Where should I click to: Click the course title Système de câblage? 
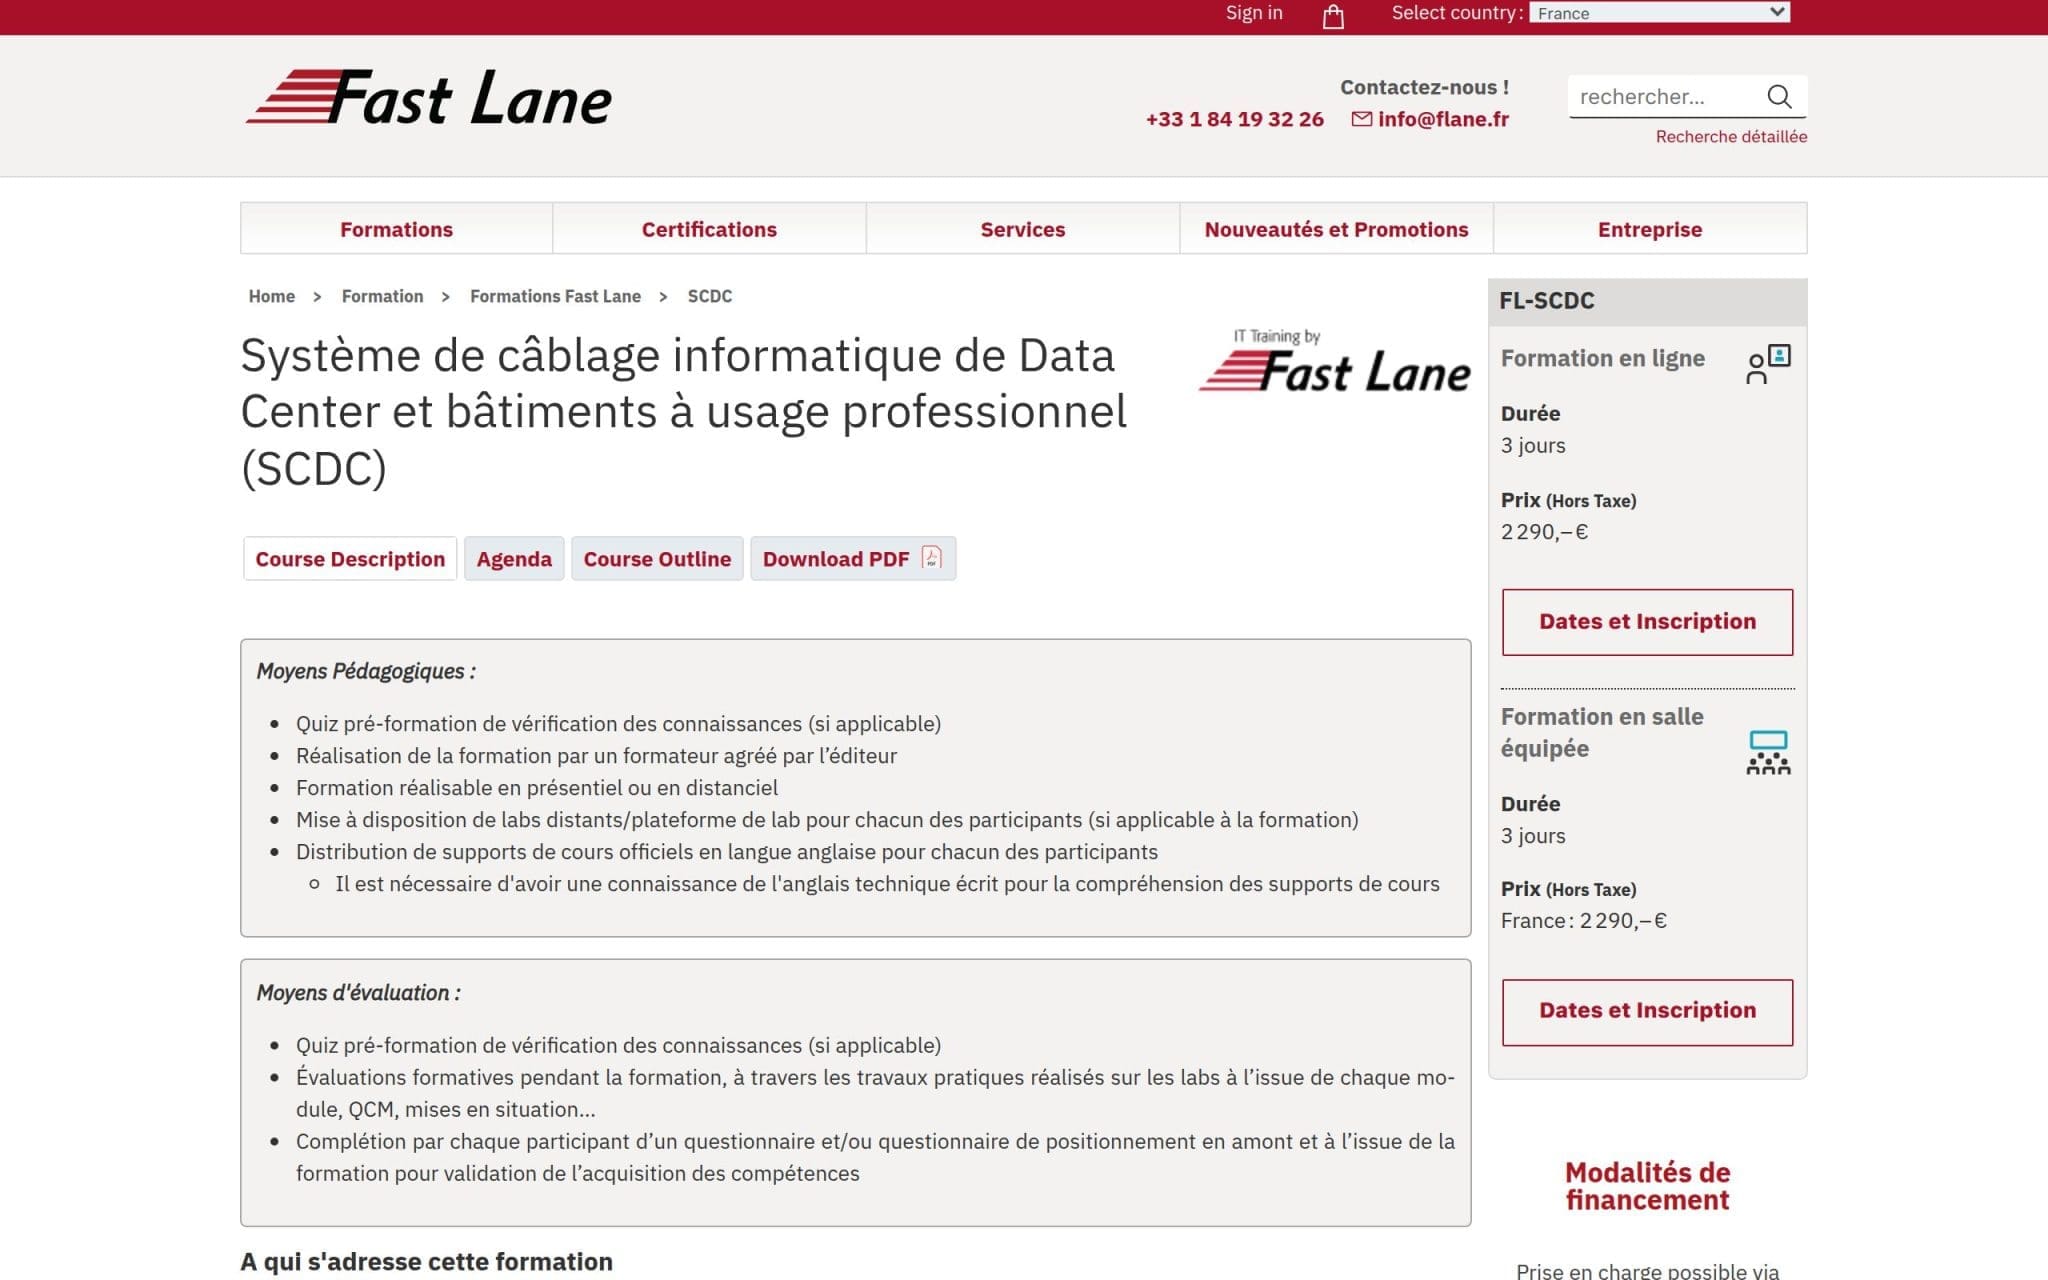pyautogui.click(x=683, y=411)
